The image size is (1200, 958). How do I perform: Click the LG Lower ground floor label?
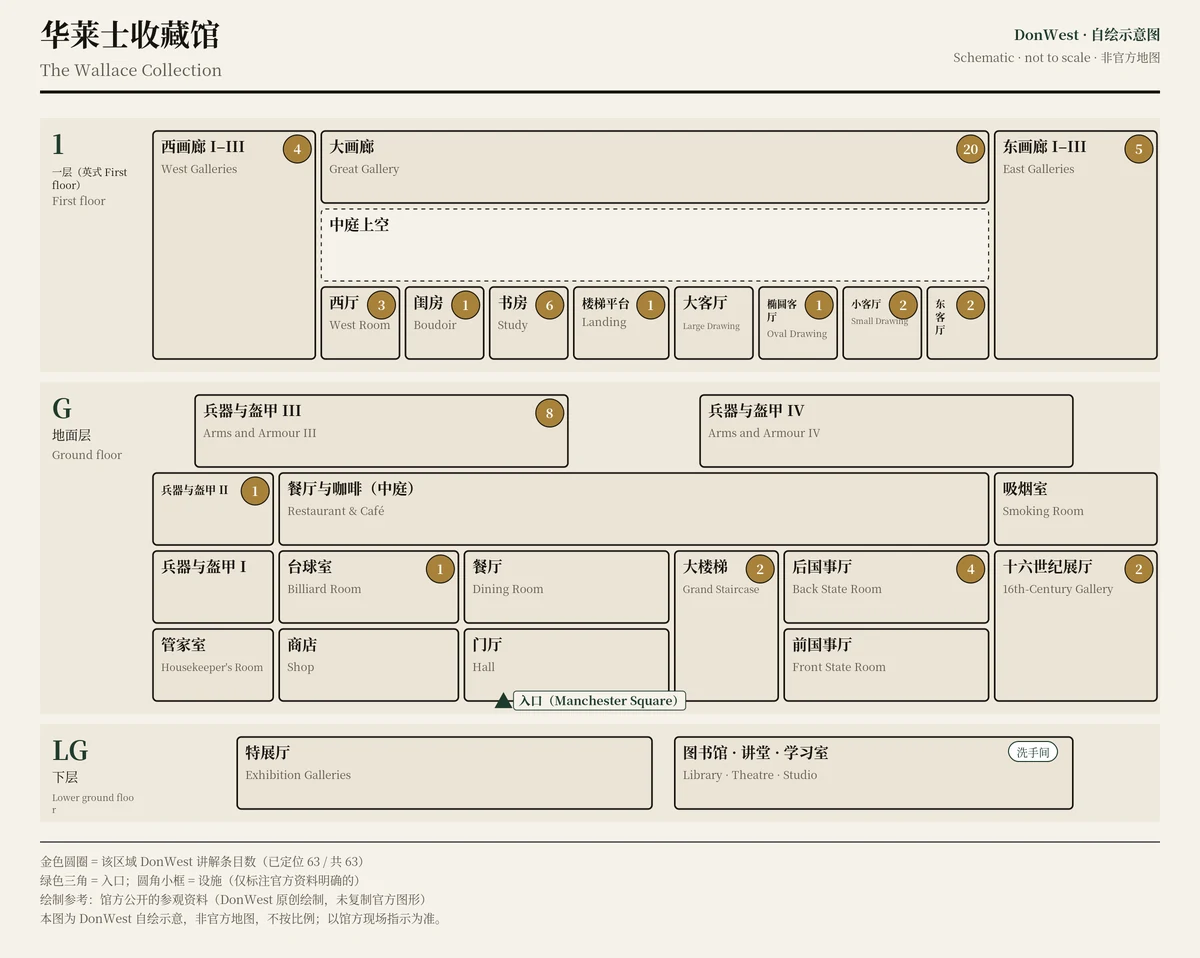pos(93,775)
